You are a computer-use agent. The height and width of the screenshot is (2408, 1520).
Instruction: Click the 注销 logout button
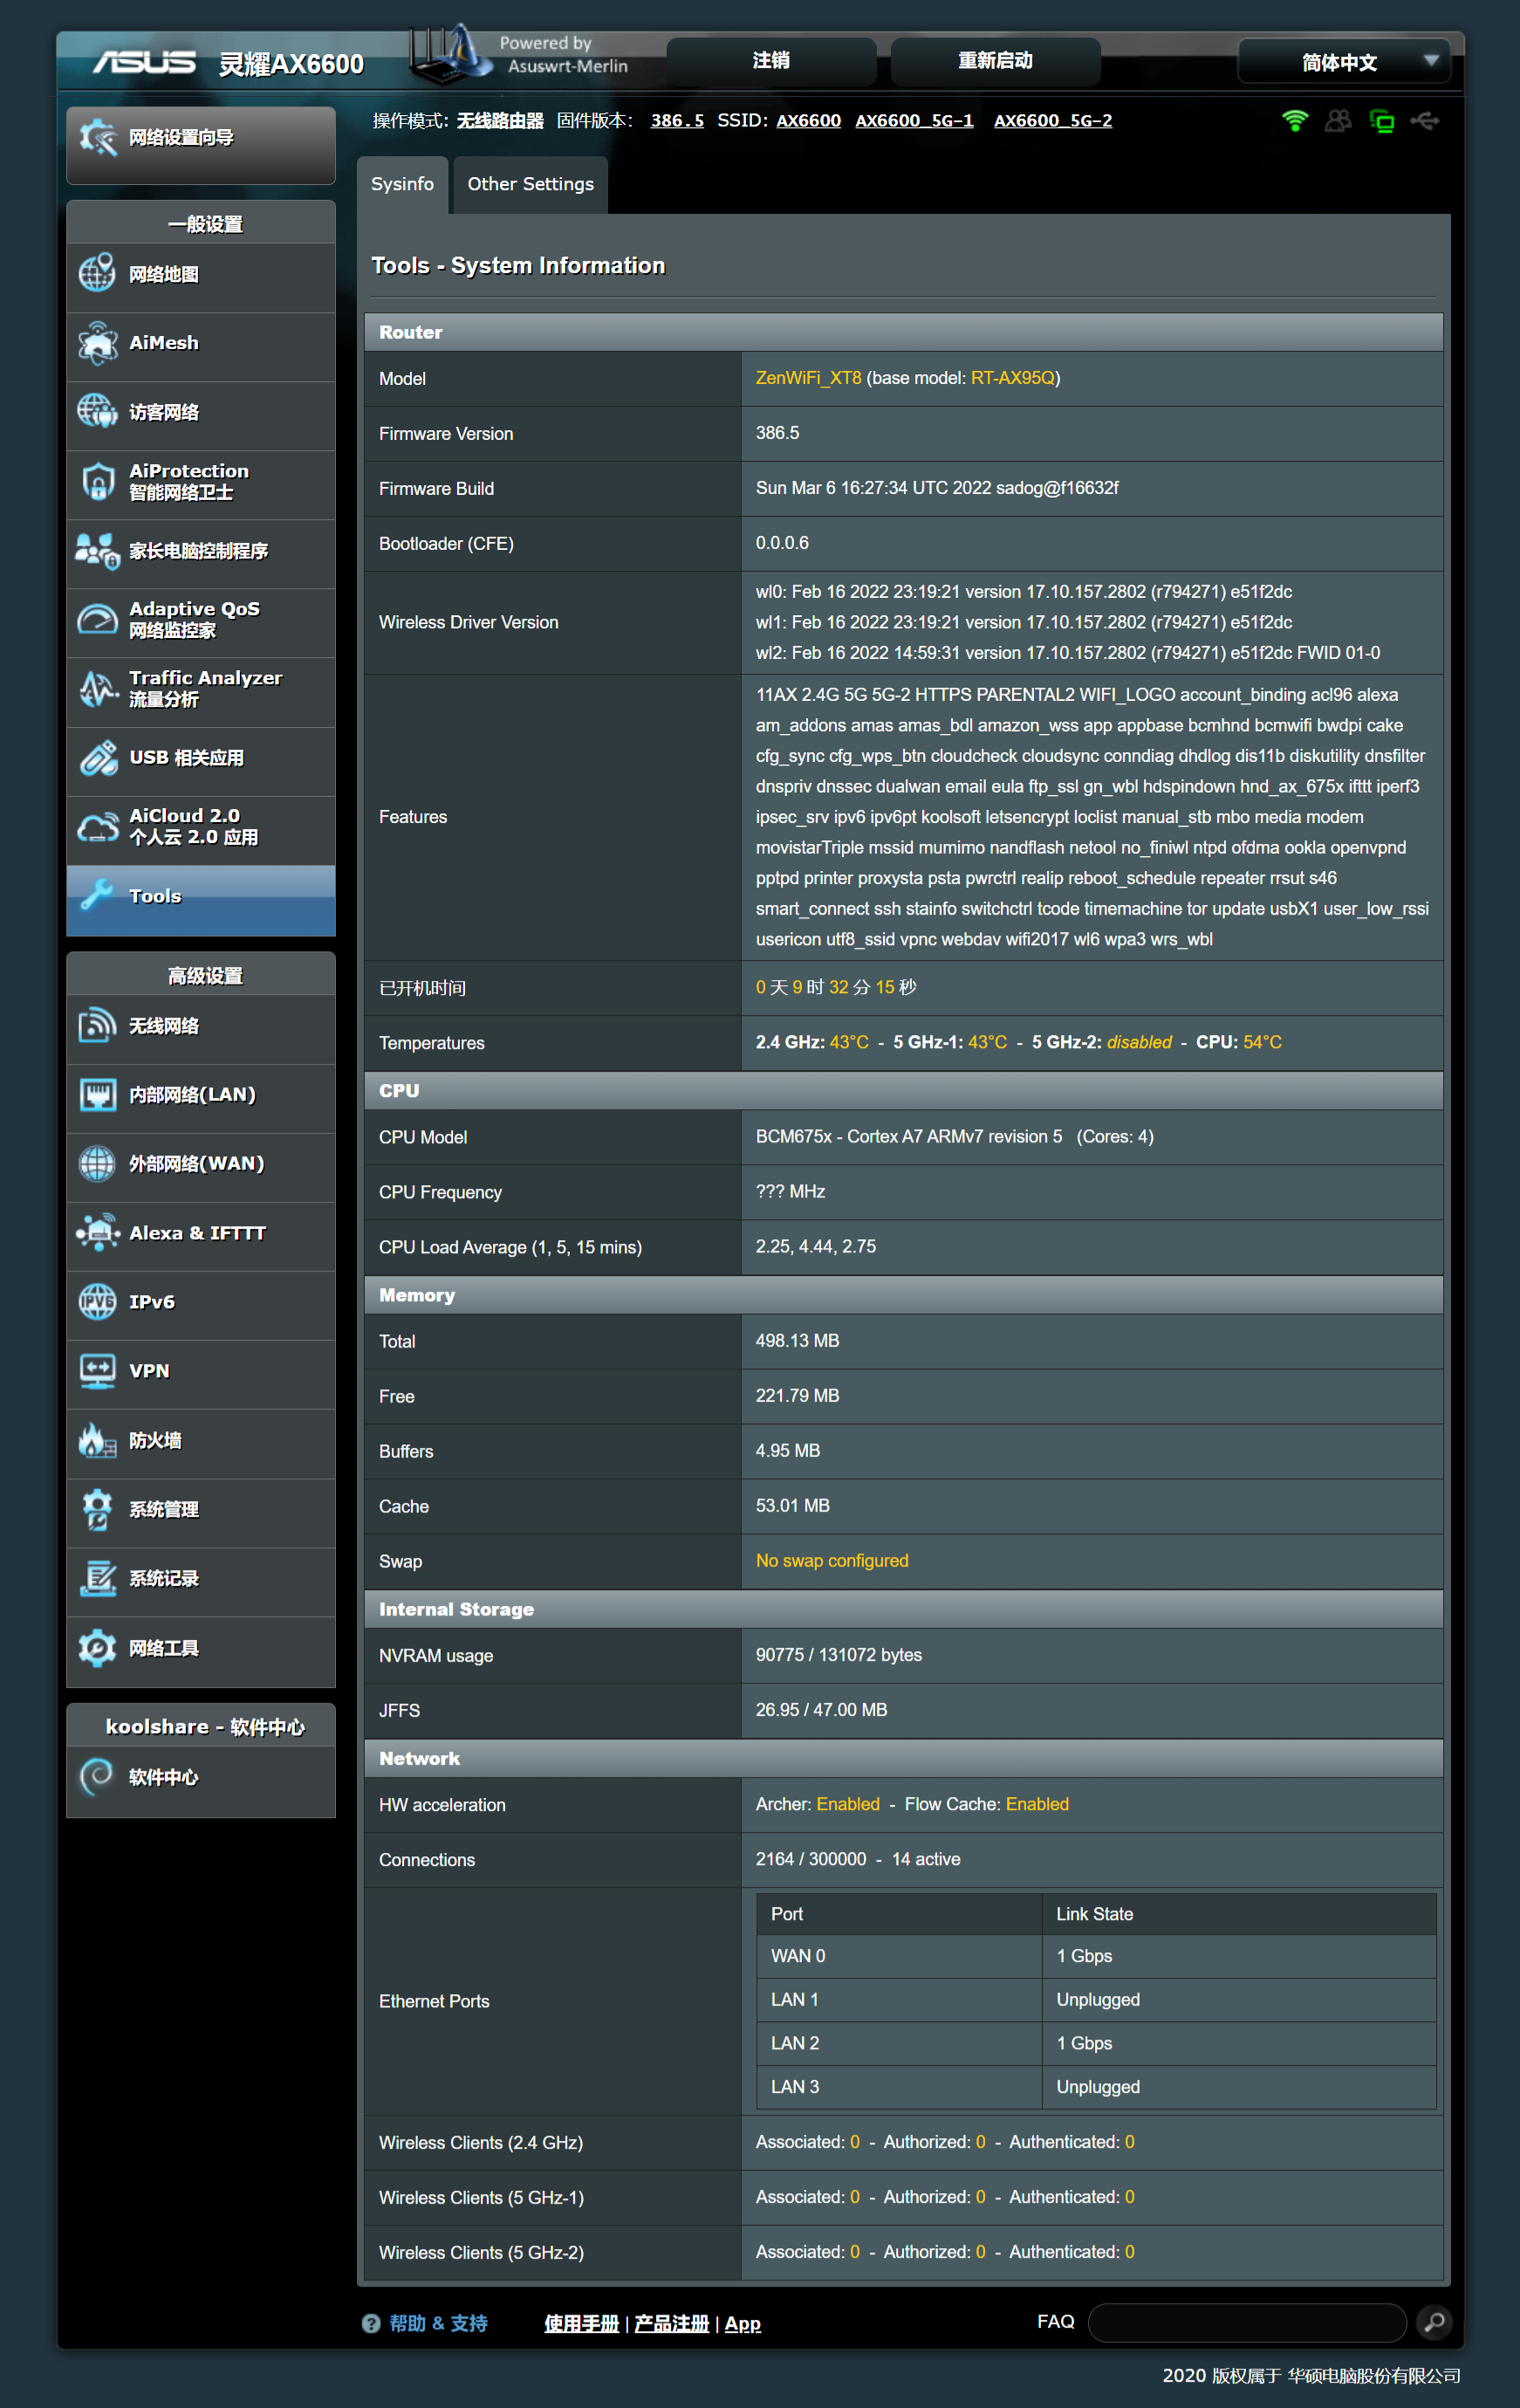(770, 61)
